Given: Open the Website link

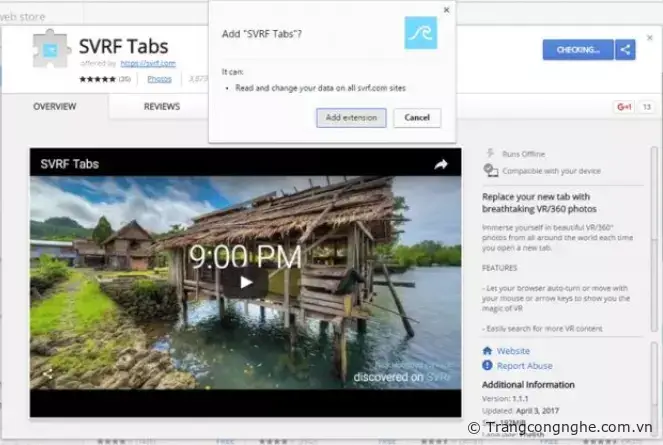Looking at the screenshot, I should [x=513, y=351].
